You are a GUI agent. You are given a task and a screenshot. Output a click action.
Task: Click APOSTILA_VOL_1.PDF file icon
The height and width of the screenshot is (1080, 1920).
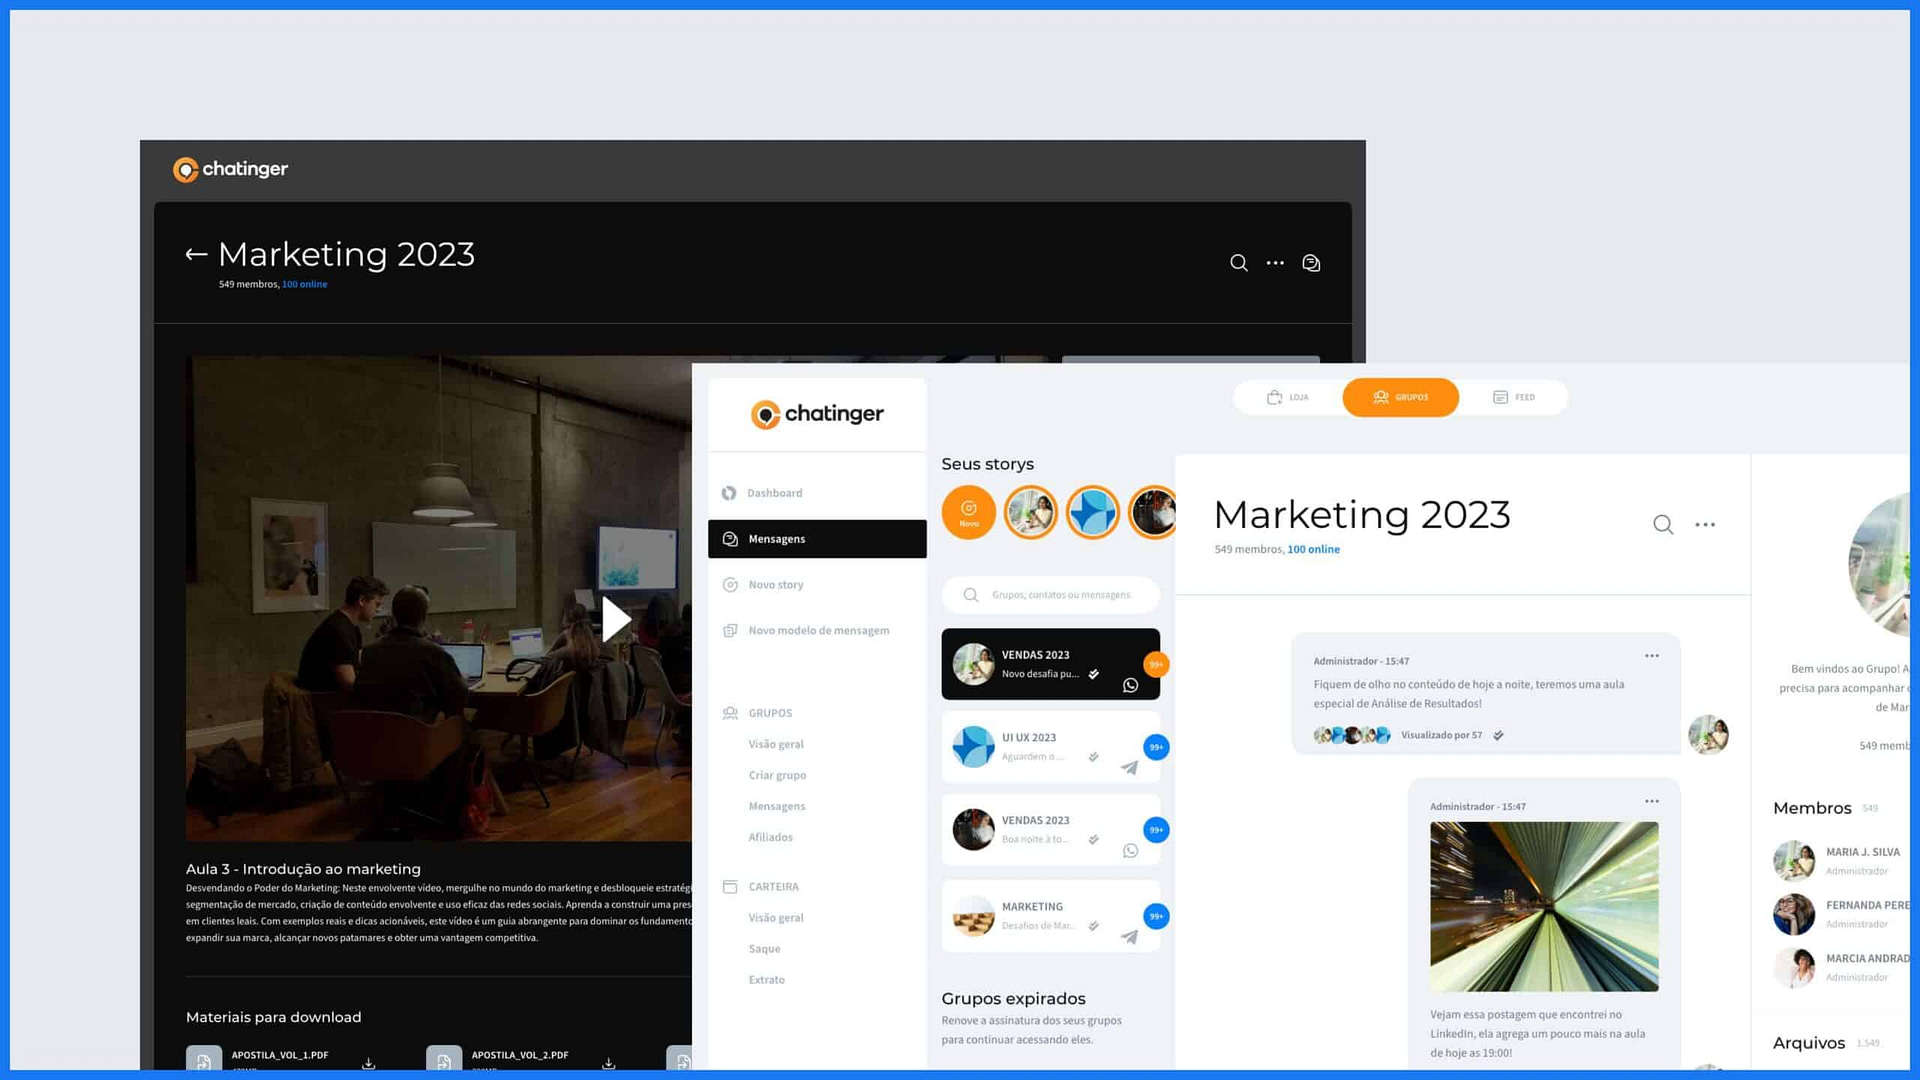[203, 1059]
